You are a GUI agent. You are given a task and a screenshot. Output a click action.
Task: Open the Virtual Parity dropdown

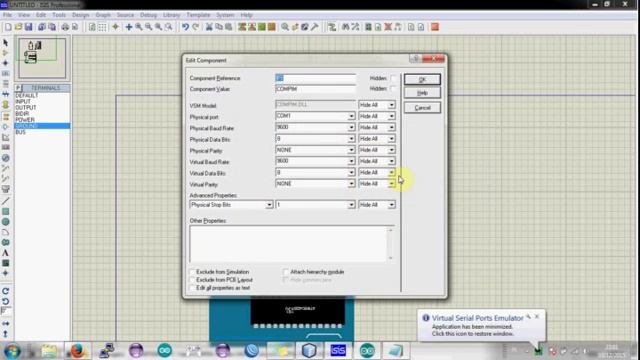tap(351, 184)
